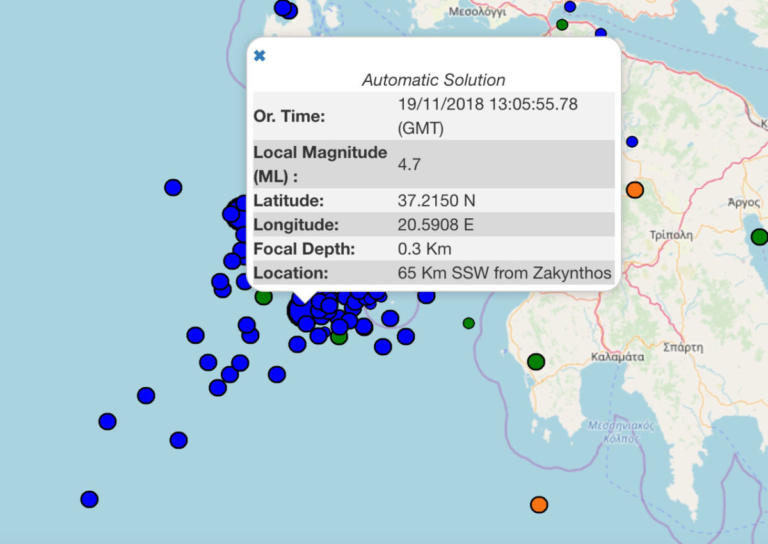Open the green marker beside Άργος
Viewport: 768px width, 544px height.
(759, 237)
